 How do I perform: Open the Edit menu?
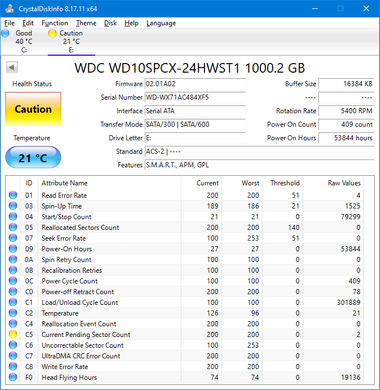28,23
